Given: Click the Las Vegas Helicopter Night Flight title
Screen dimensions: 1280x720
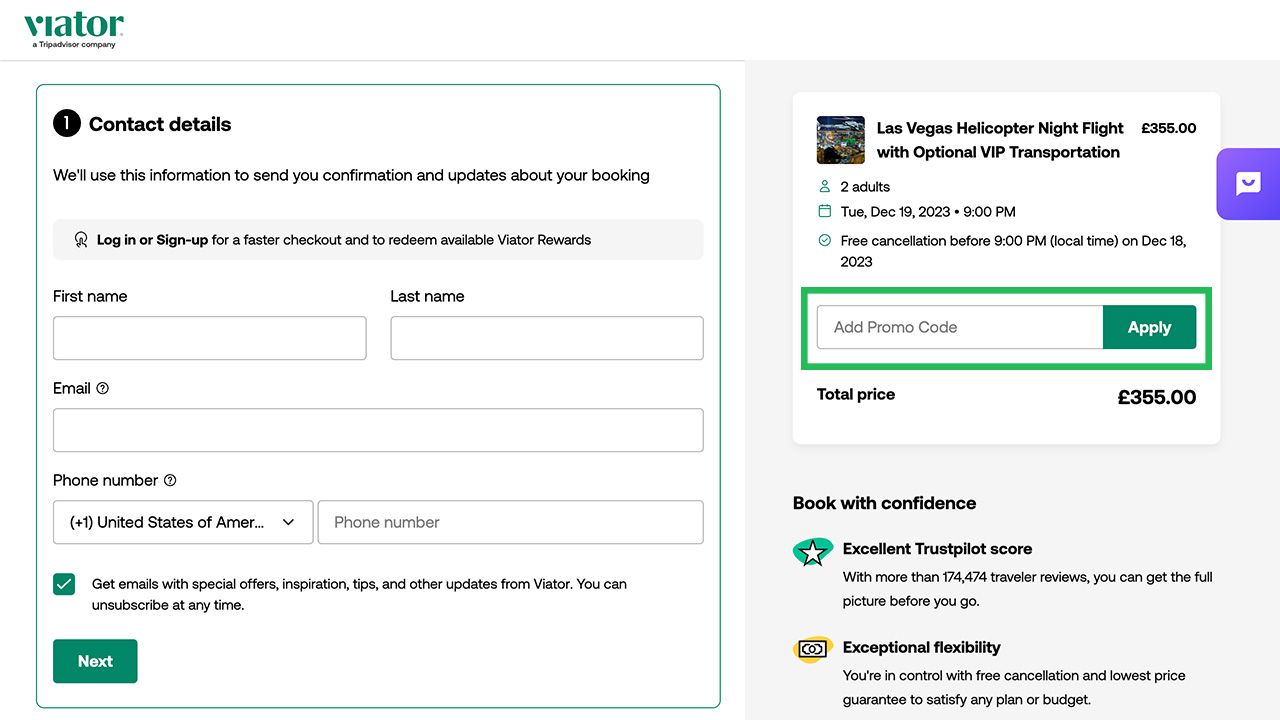Looking at the screenshot, I should 1000,140.
